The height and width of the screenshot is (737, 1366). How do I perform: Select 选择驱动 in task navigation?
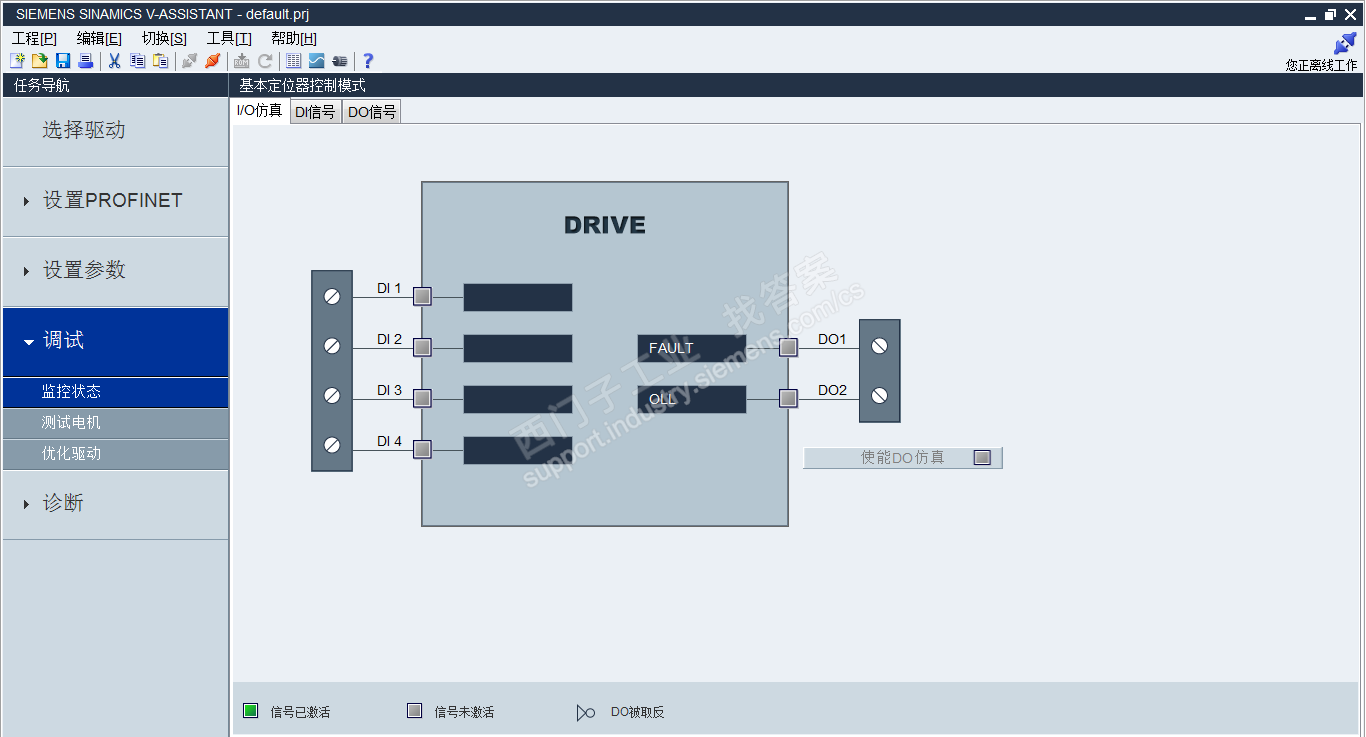click(x=115, y=131)
